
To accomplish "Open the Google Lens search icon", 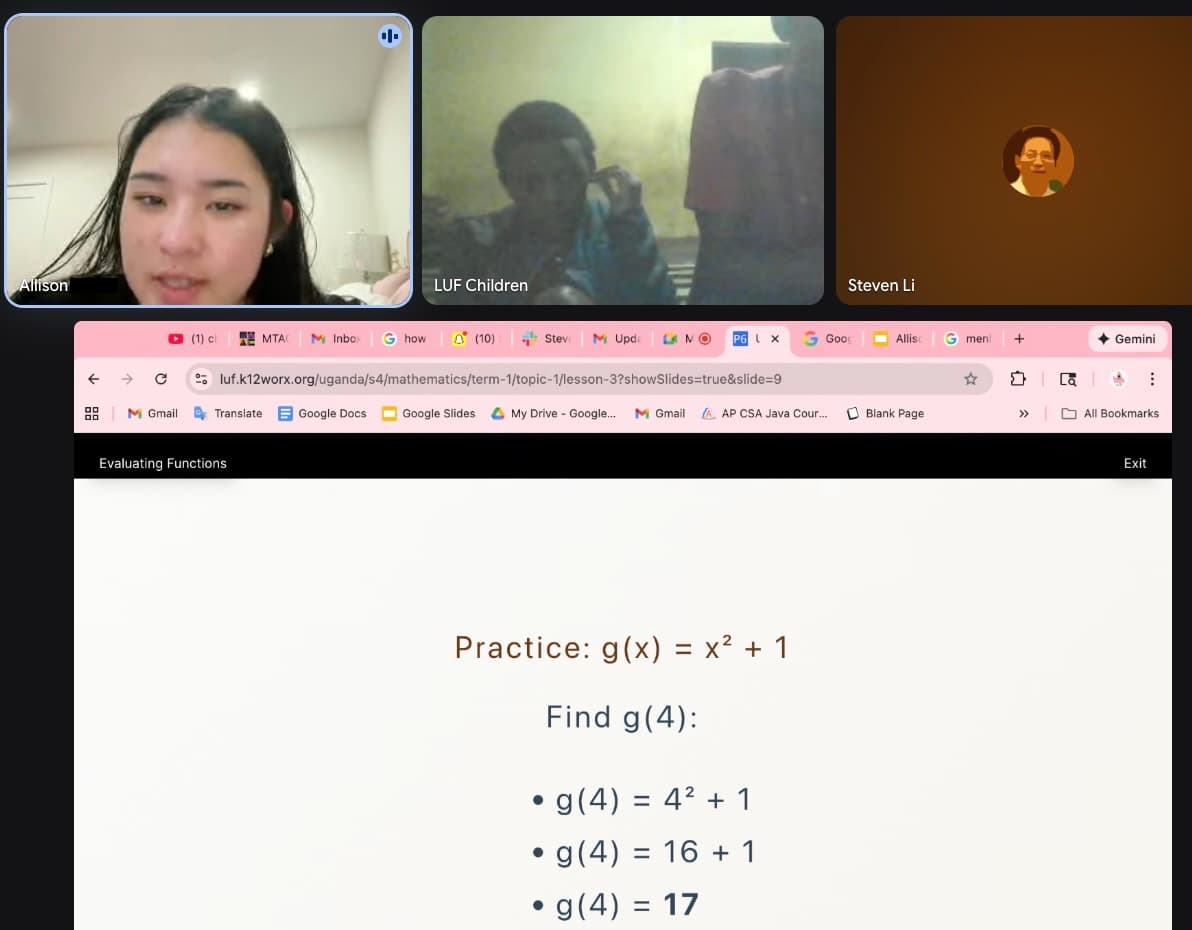I will pyautogui.click(x=1068, y=379).
